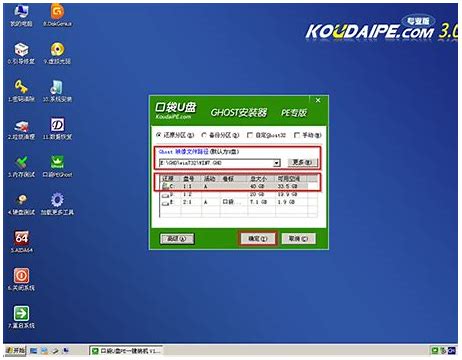Click the 可用空间 column header

point(291,179)
